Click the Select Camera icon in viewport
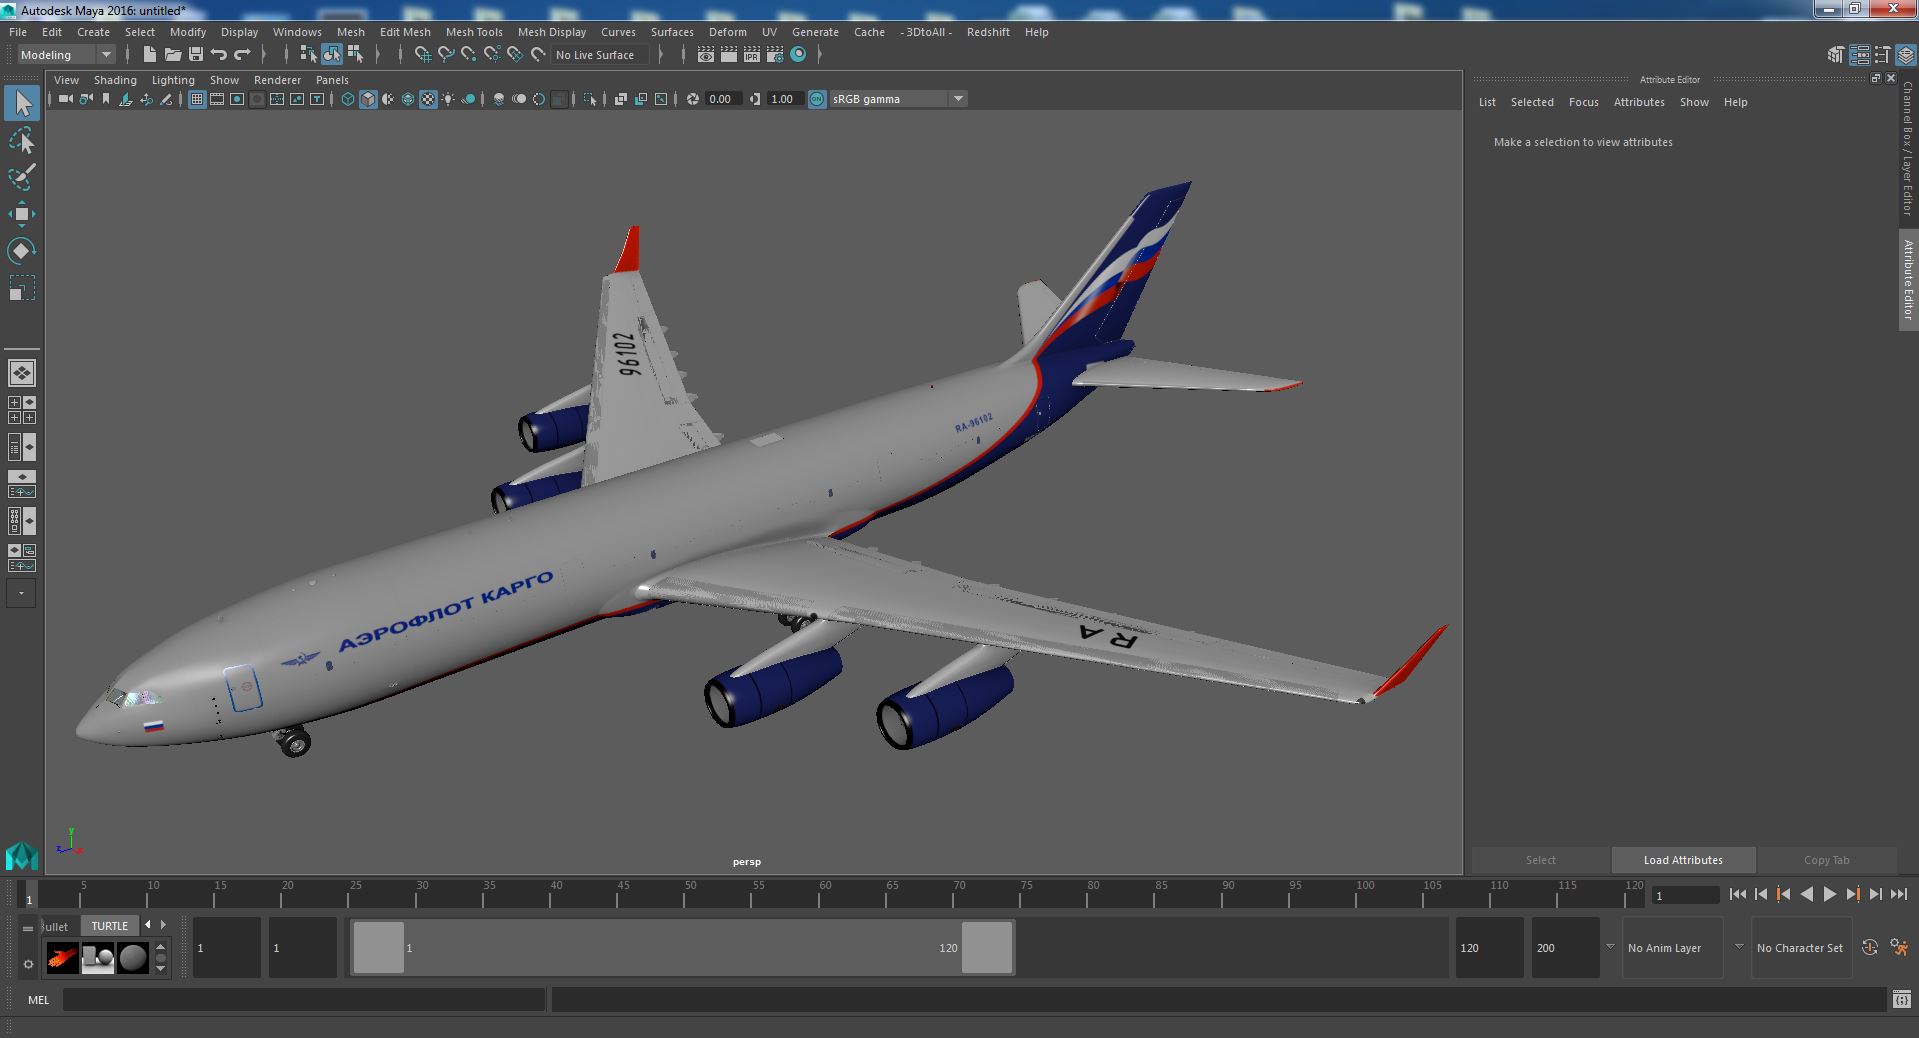Image resolution: width=1919 pixels, height=1038 pixels. click(x=66, y=99)
